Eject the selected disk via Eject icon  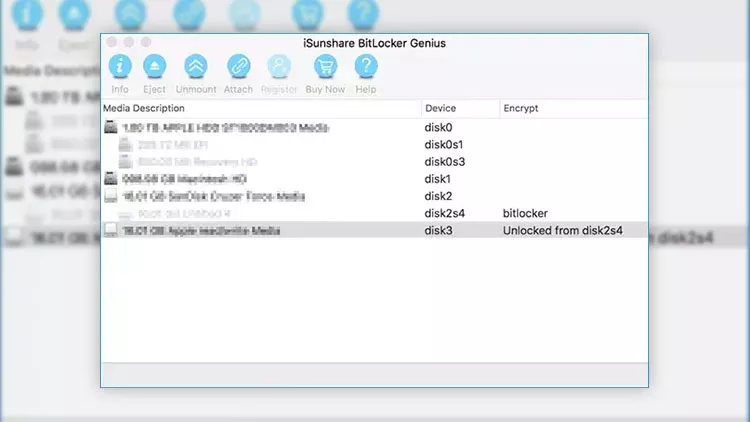(154, 66)
